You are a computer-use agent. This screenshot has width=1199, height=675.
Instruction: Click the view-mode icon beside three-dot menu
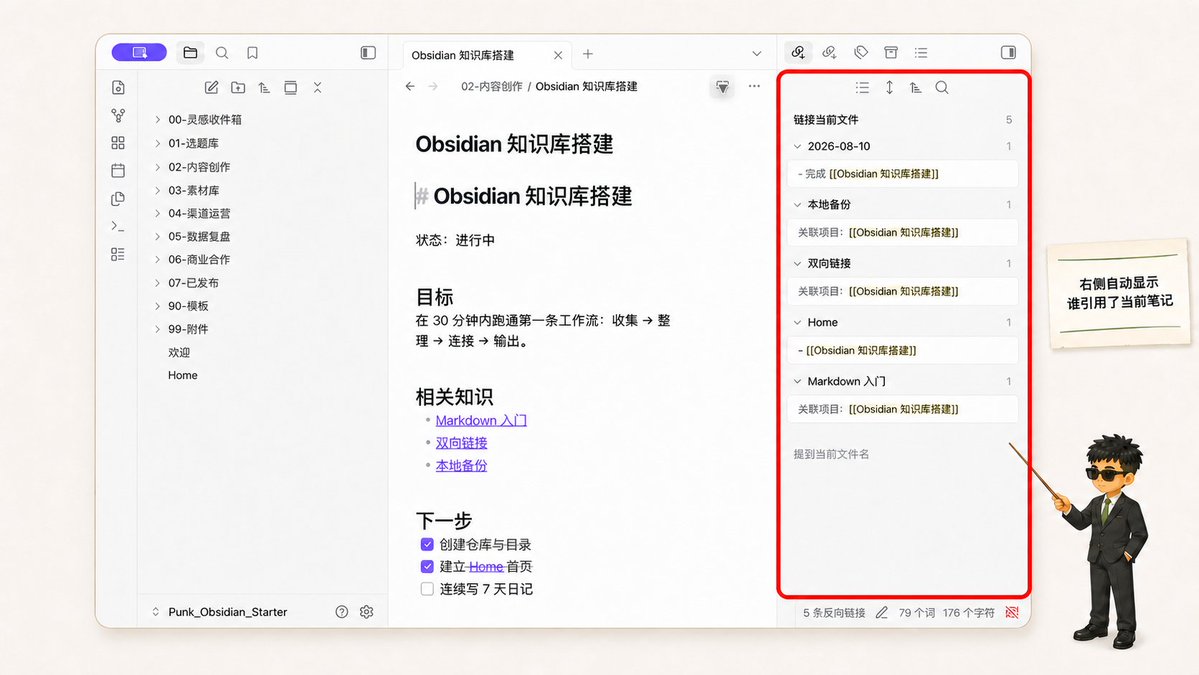pos(723,86)
